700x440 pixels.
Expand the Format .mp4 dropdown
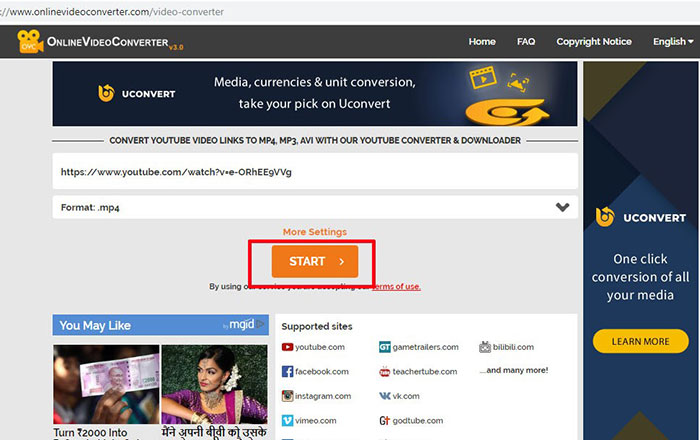tap(562, 208)
